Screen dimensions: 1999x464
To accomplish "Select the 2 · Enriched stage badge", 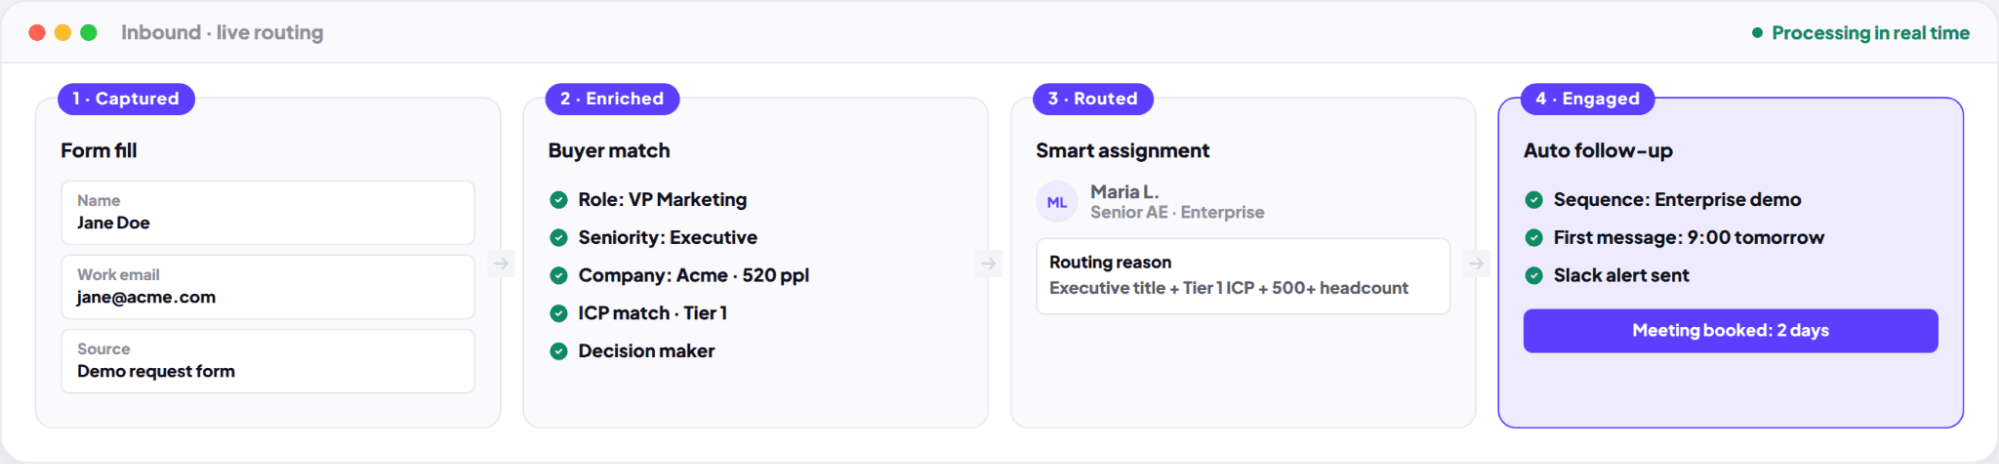I will [612, 99].
